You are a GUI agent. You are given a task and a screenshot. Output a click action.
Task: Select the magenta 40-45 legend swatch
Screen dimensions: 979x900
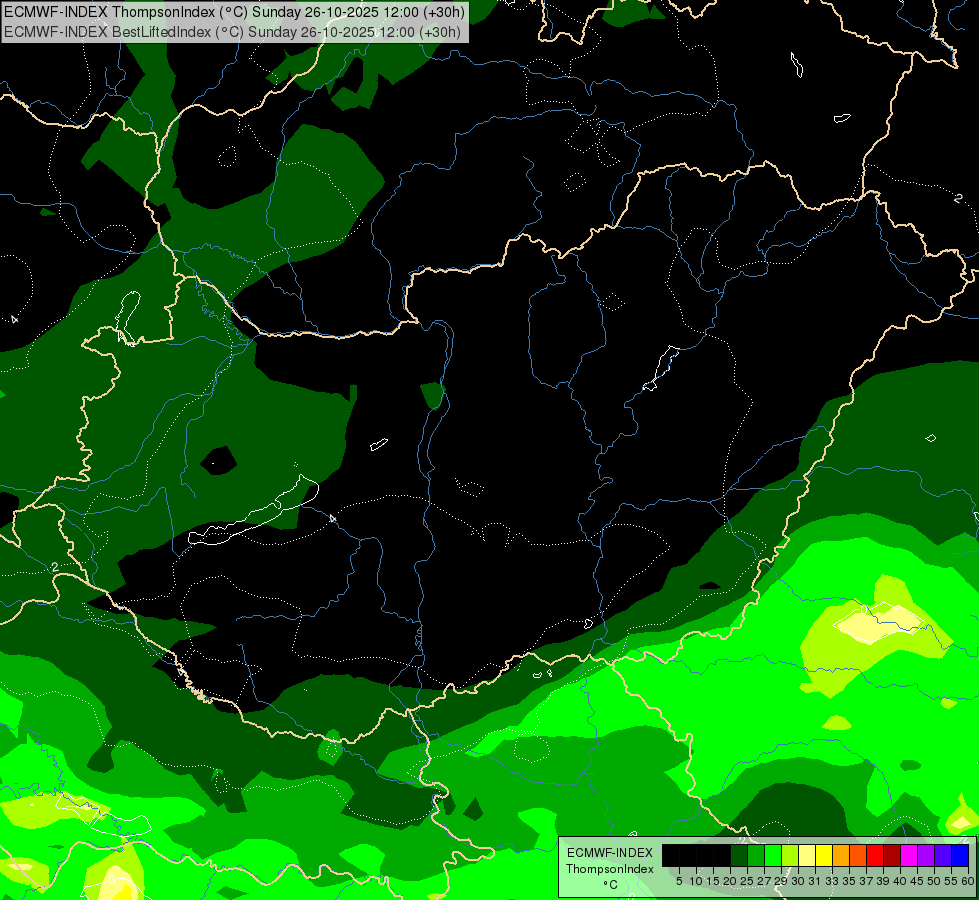[909, 855]
